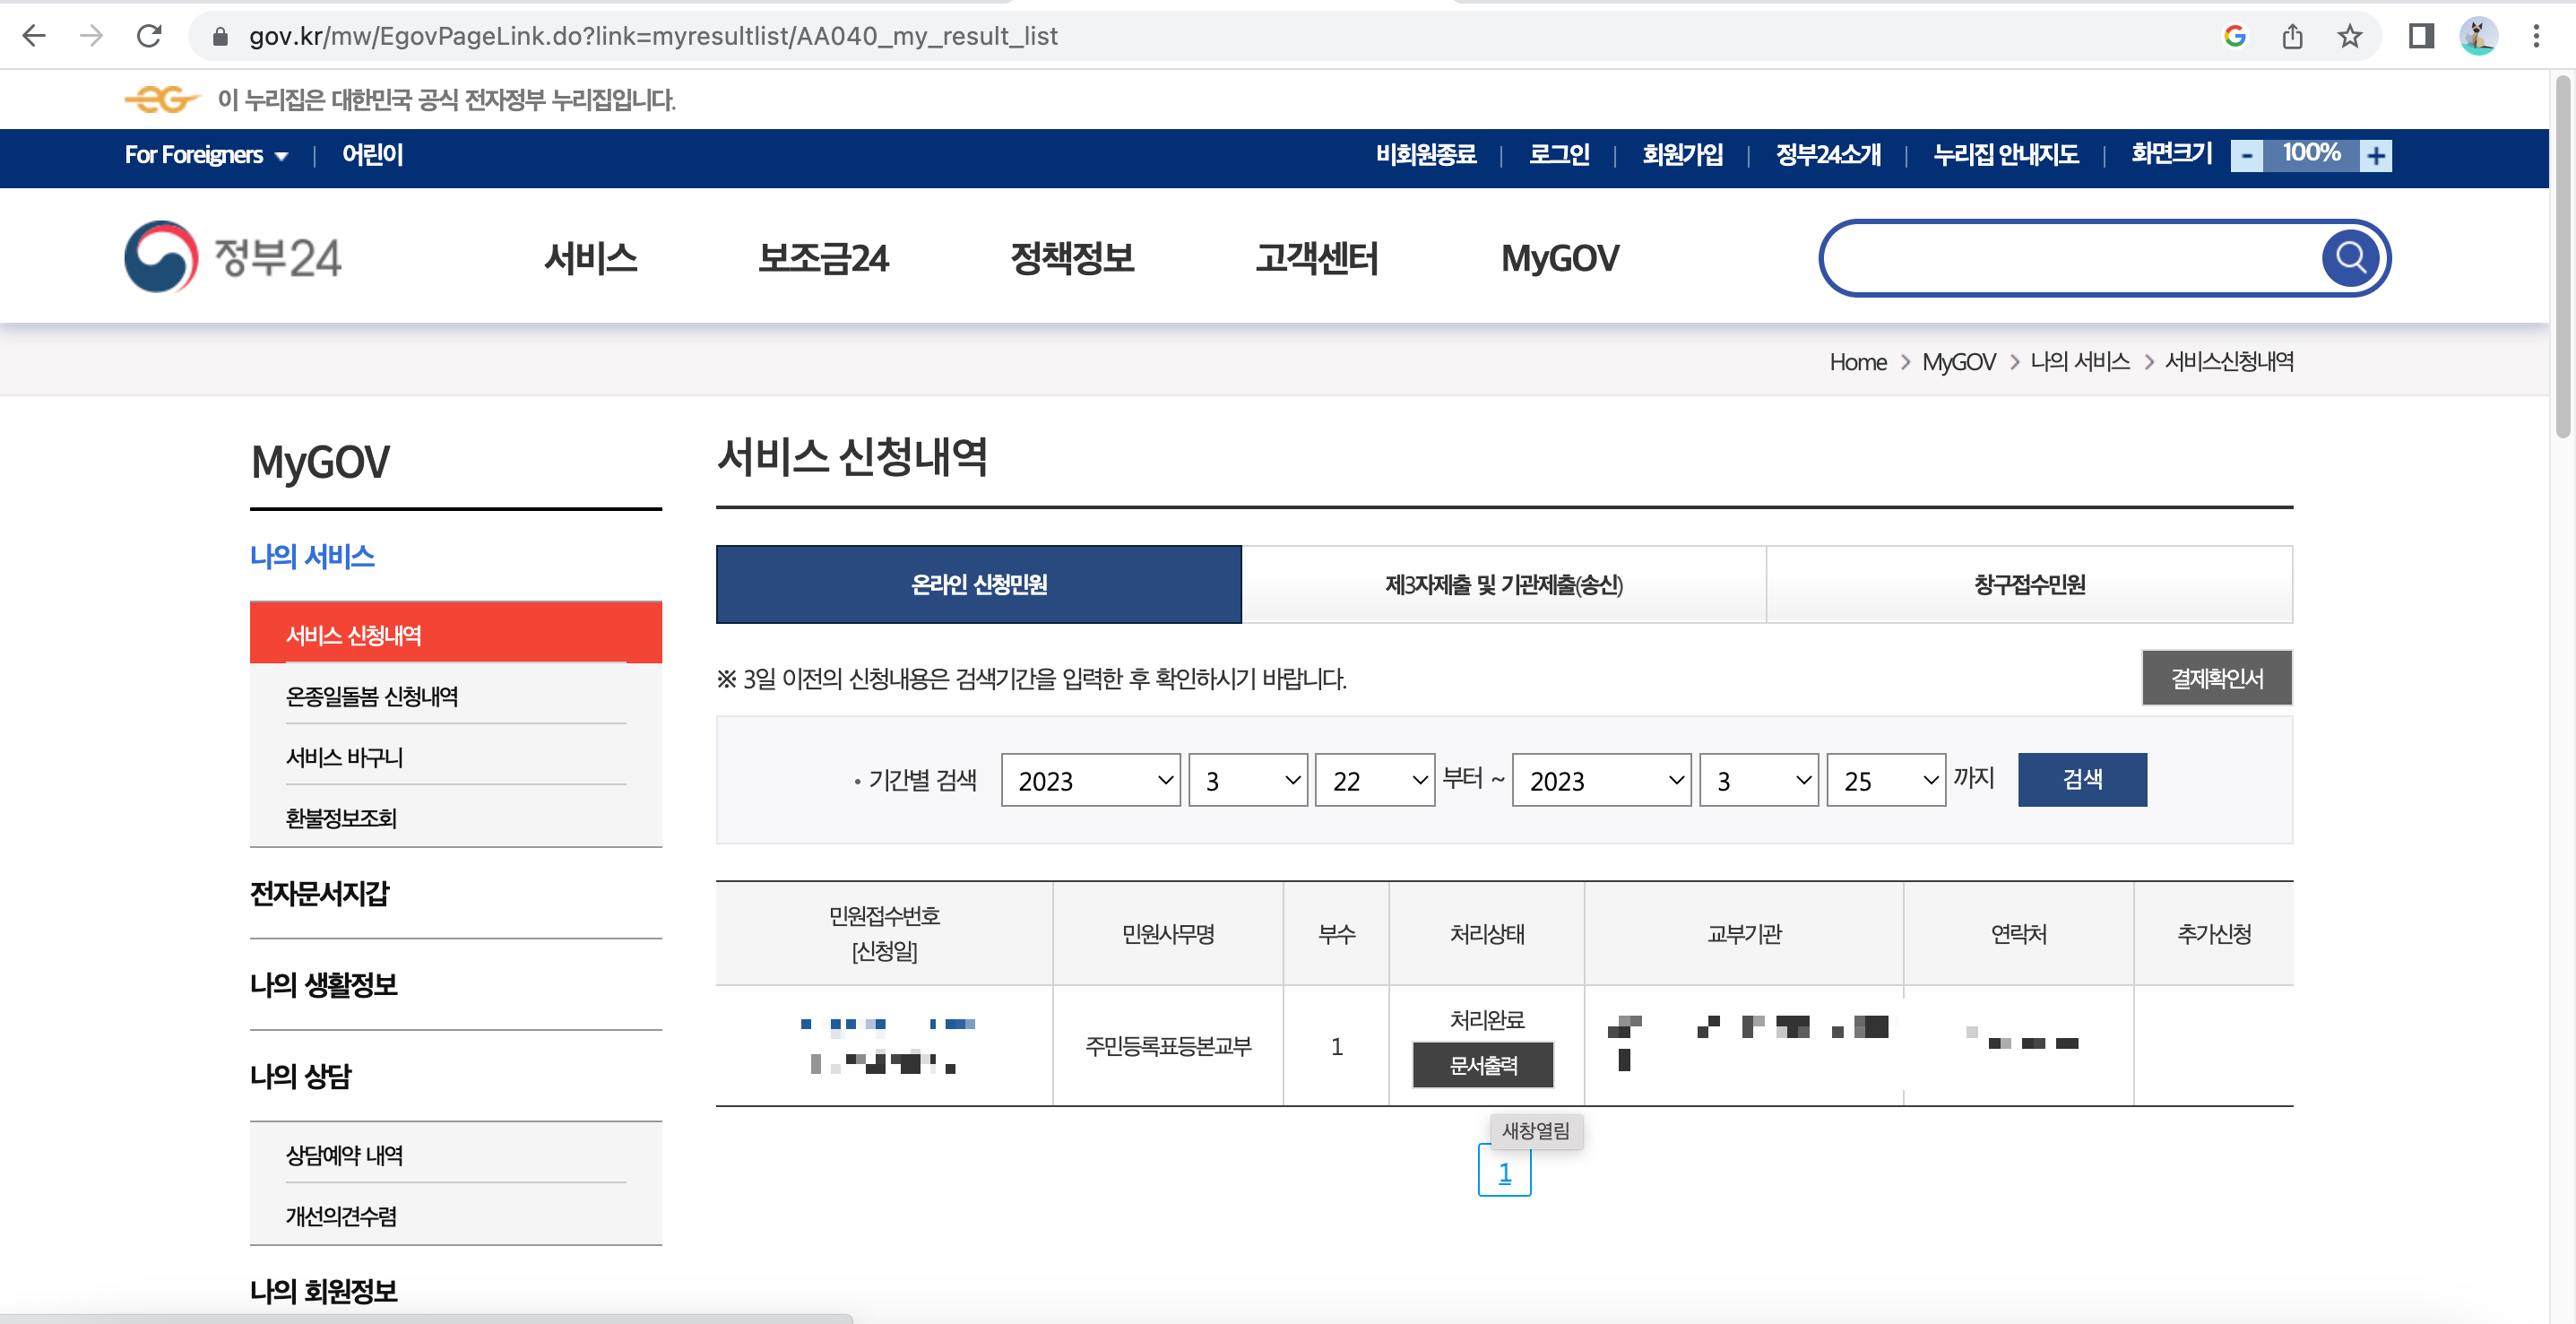2576x1324 pixels.
Task: Switch to 제3자제출 및 기관제출(송신) tab
Action: (x=1503, y=584)
